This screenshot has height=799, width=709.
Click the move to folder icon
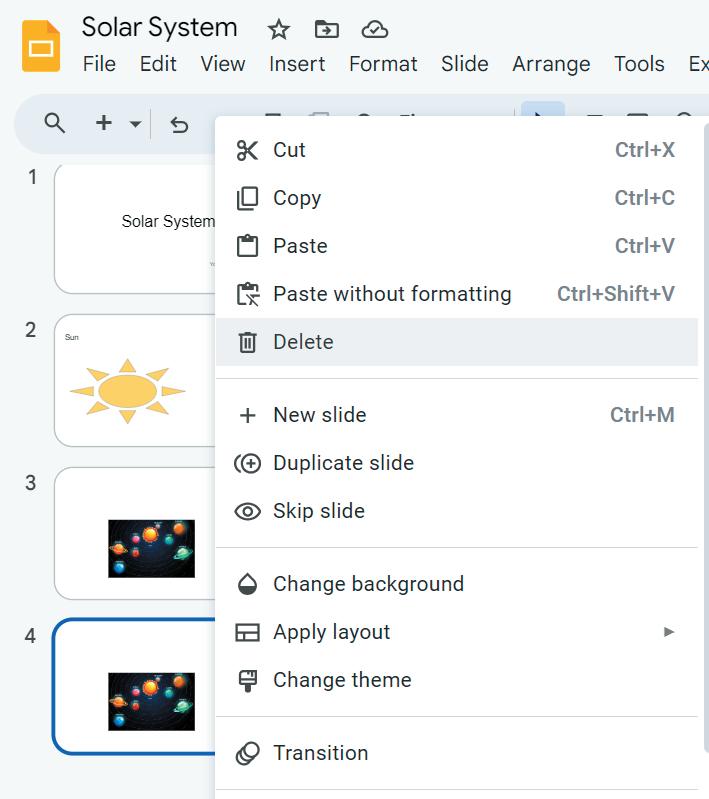click(326, 29)
